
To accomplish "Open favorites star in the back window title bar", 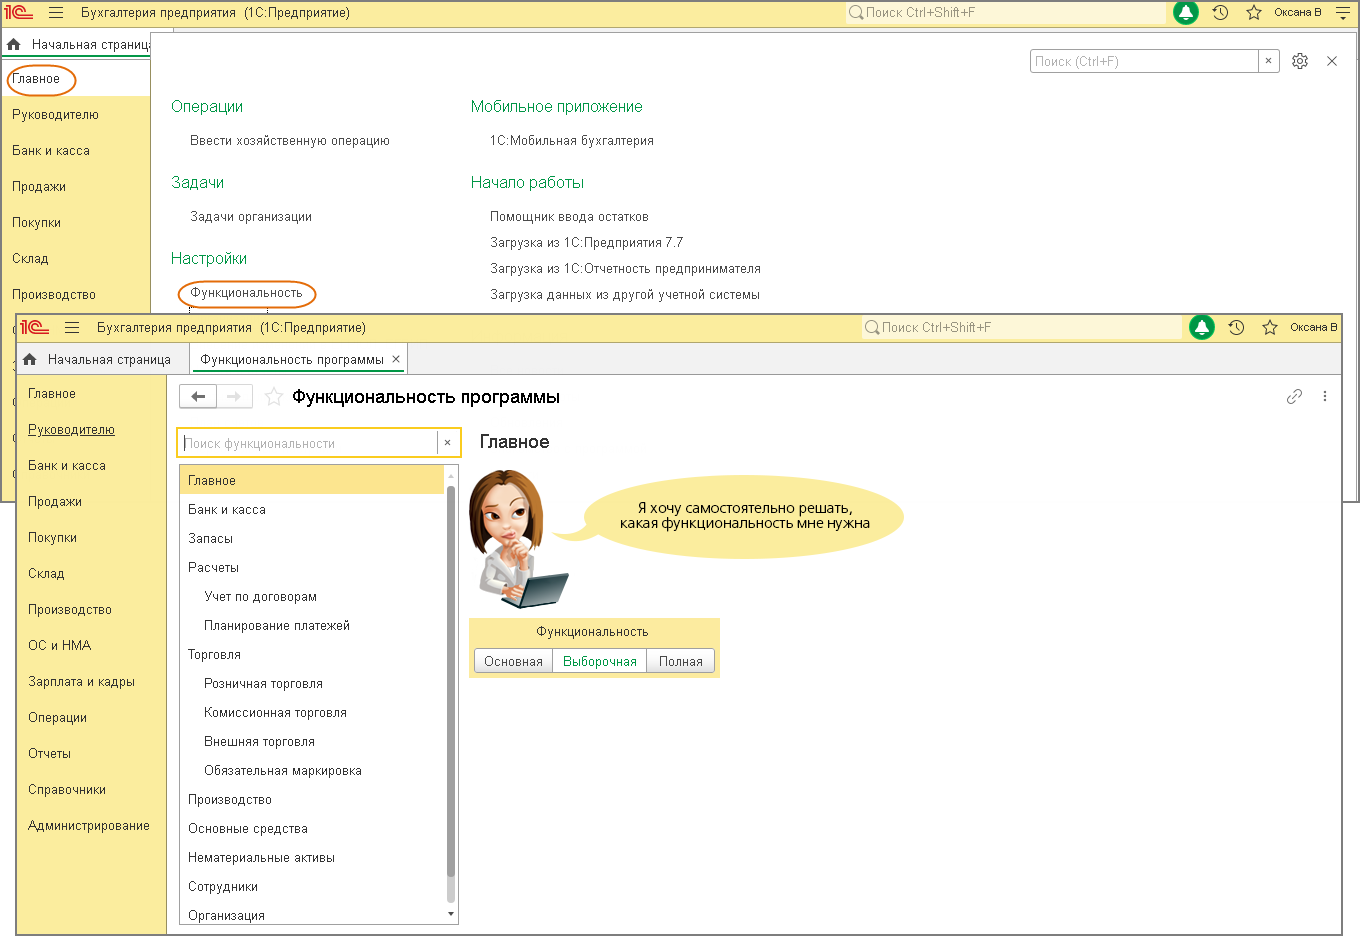I will pyautogui.click(x=1254, y=13).
